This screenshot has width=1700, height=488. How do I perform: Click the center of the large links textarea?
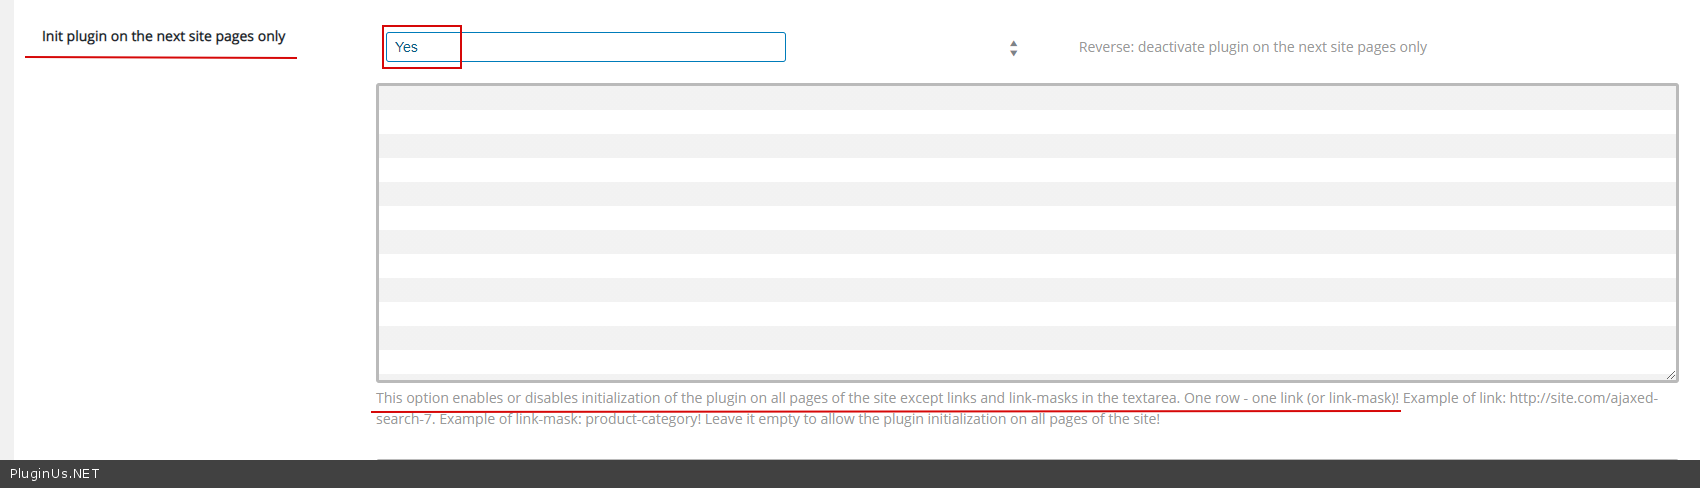tap(1027, 233)
